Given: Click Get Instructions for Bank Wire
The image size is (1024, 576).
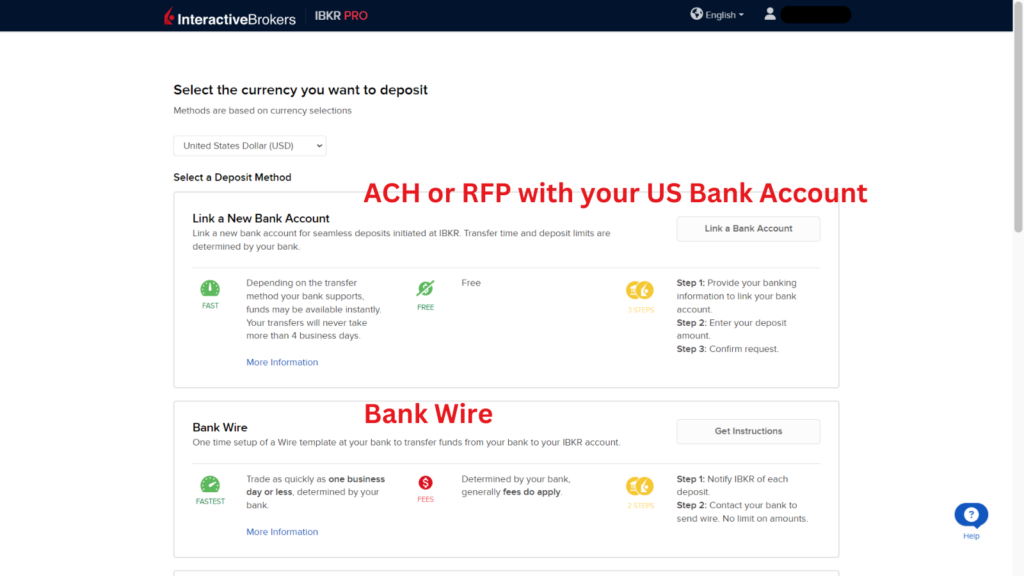Looking at the screenshot, I should pyautogui.click(x=748, y=431).
